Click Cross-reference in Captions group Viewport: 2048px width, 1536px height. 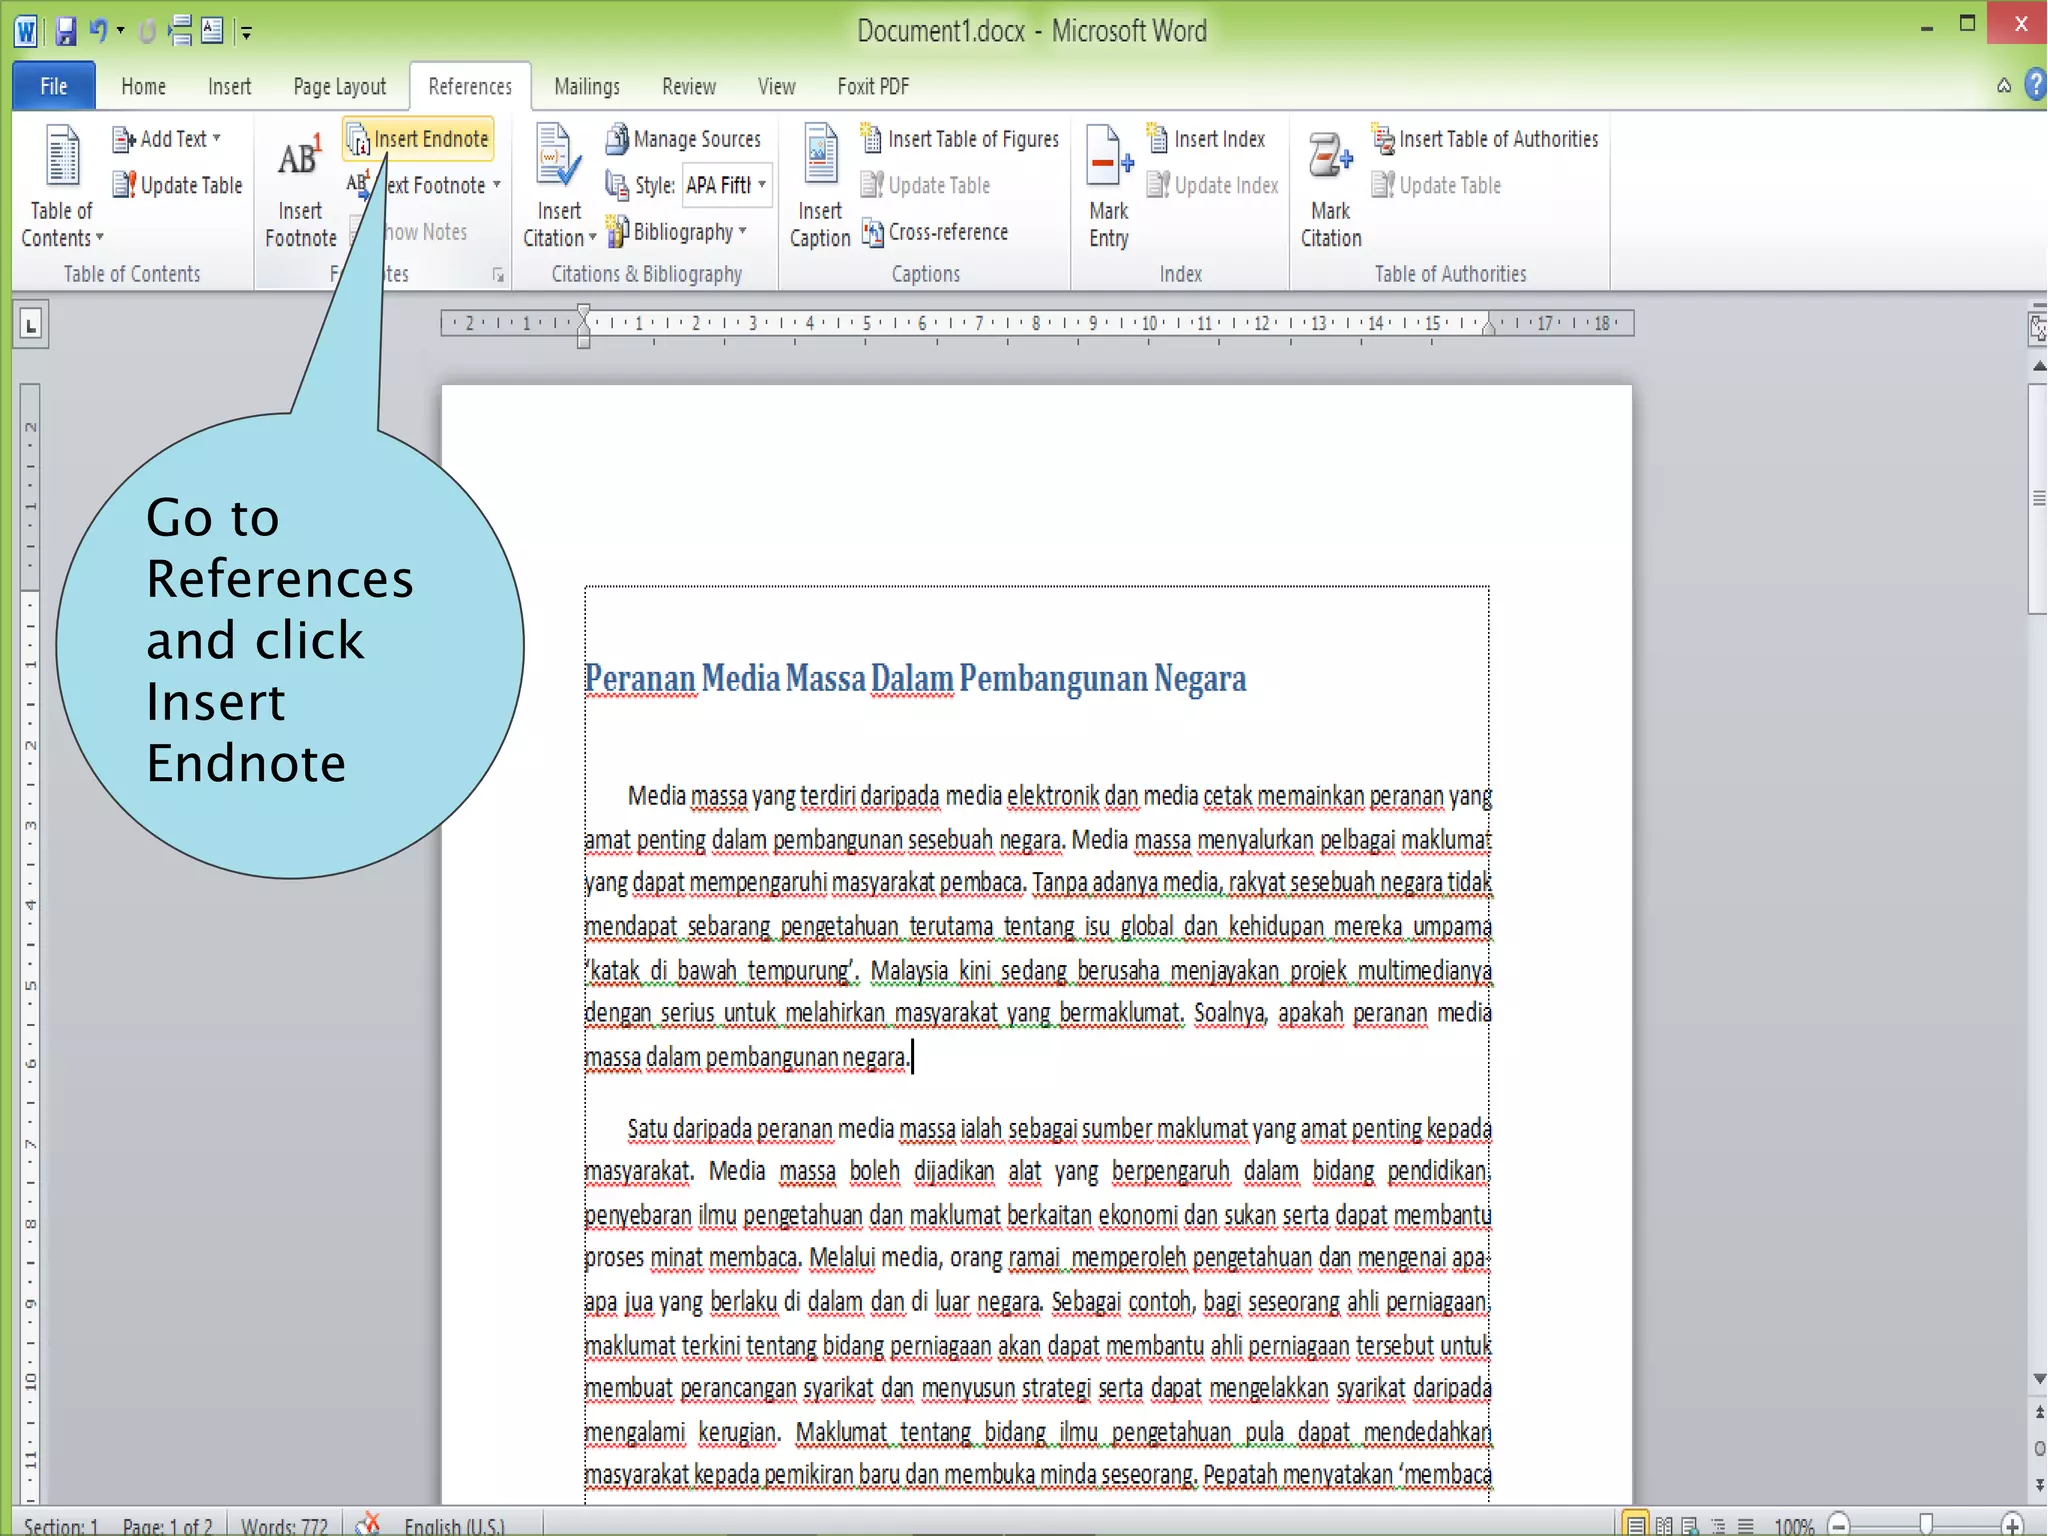click(935, 232)
